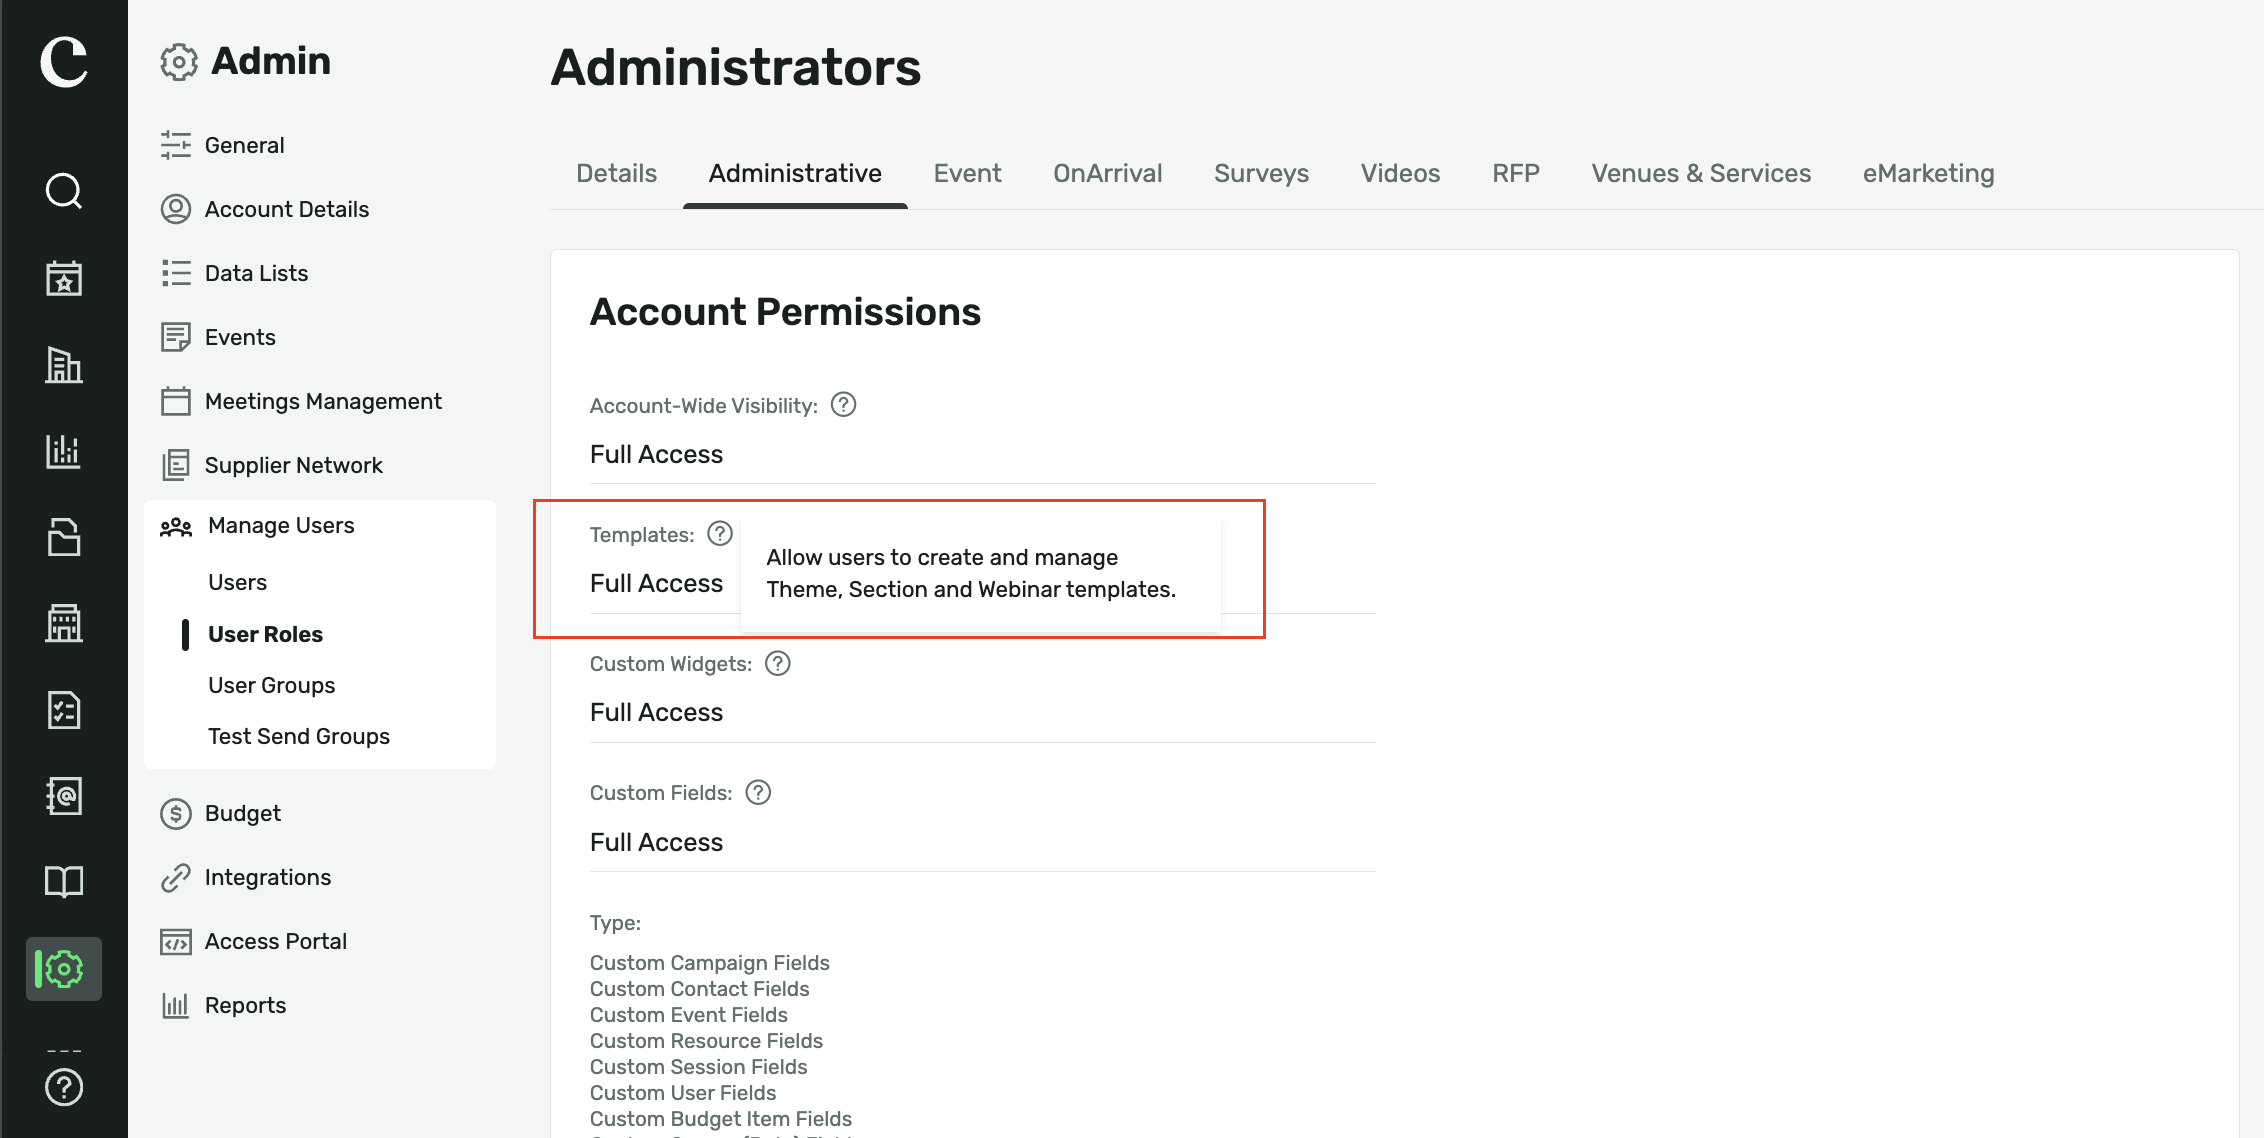
Task: Open the bar chart reports rail icon
Action: 64,451
